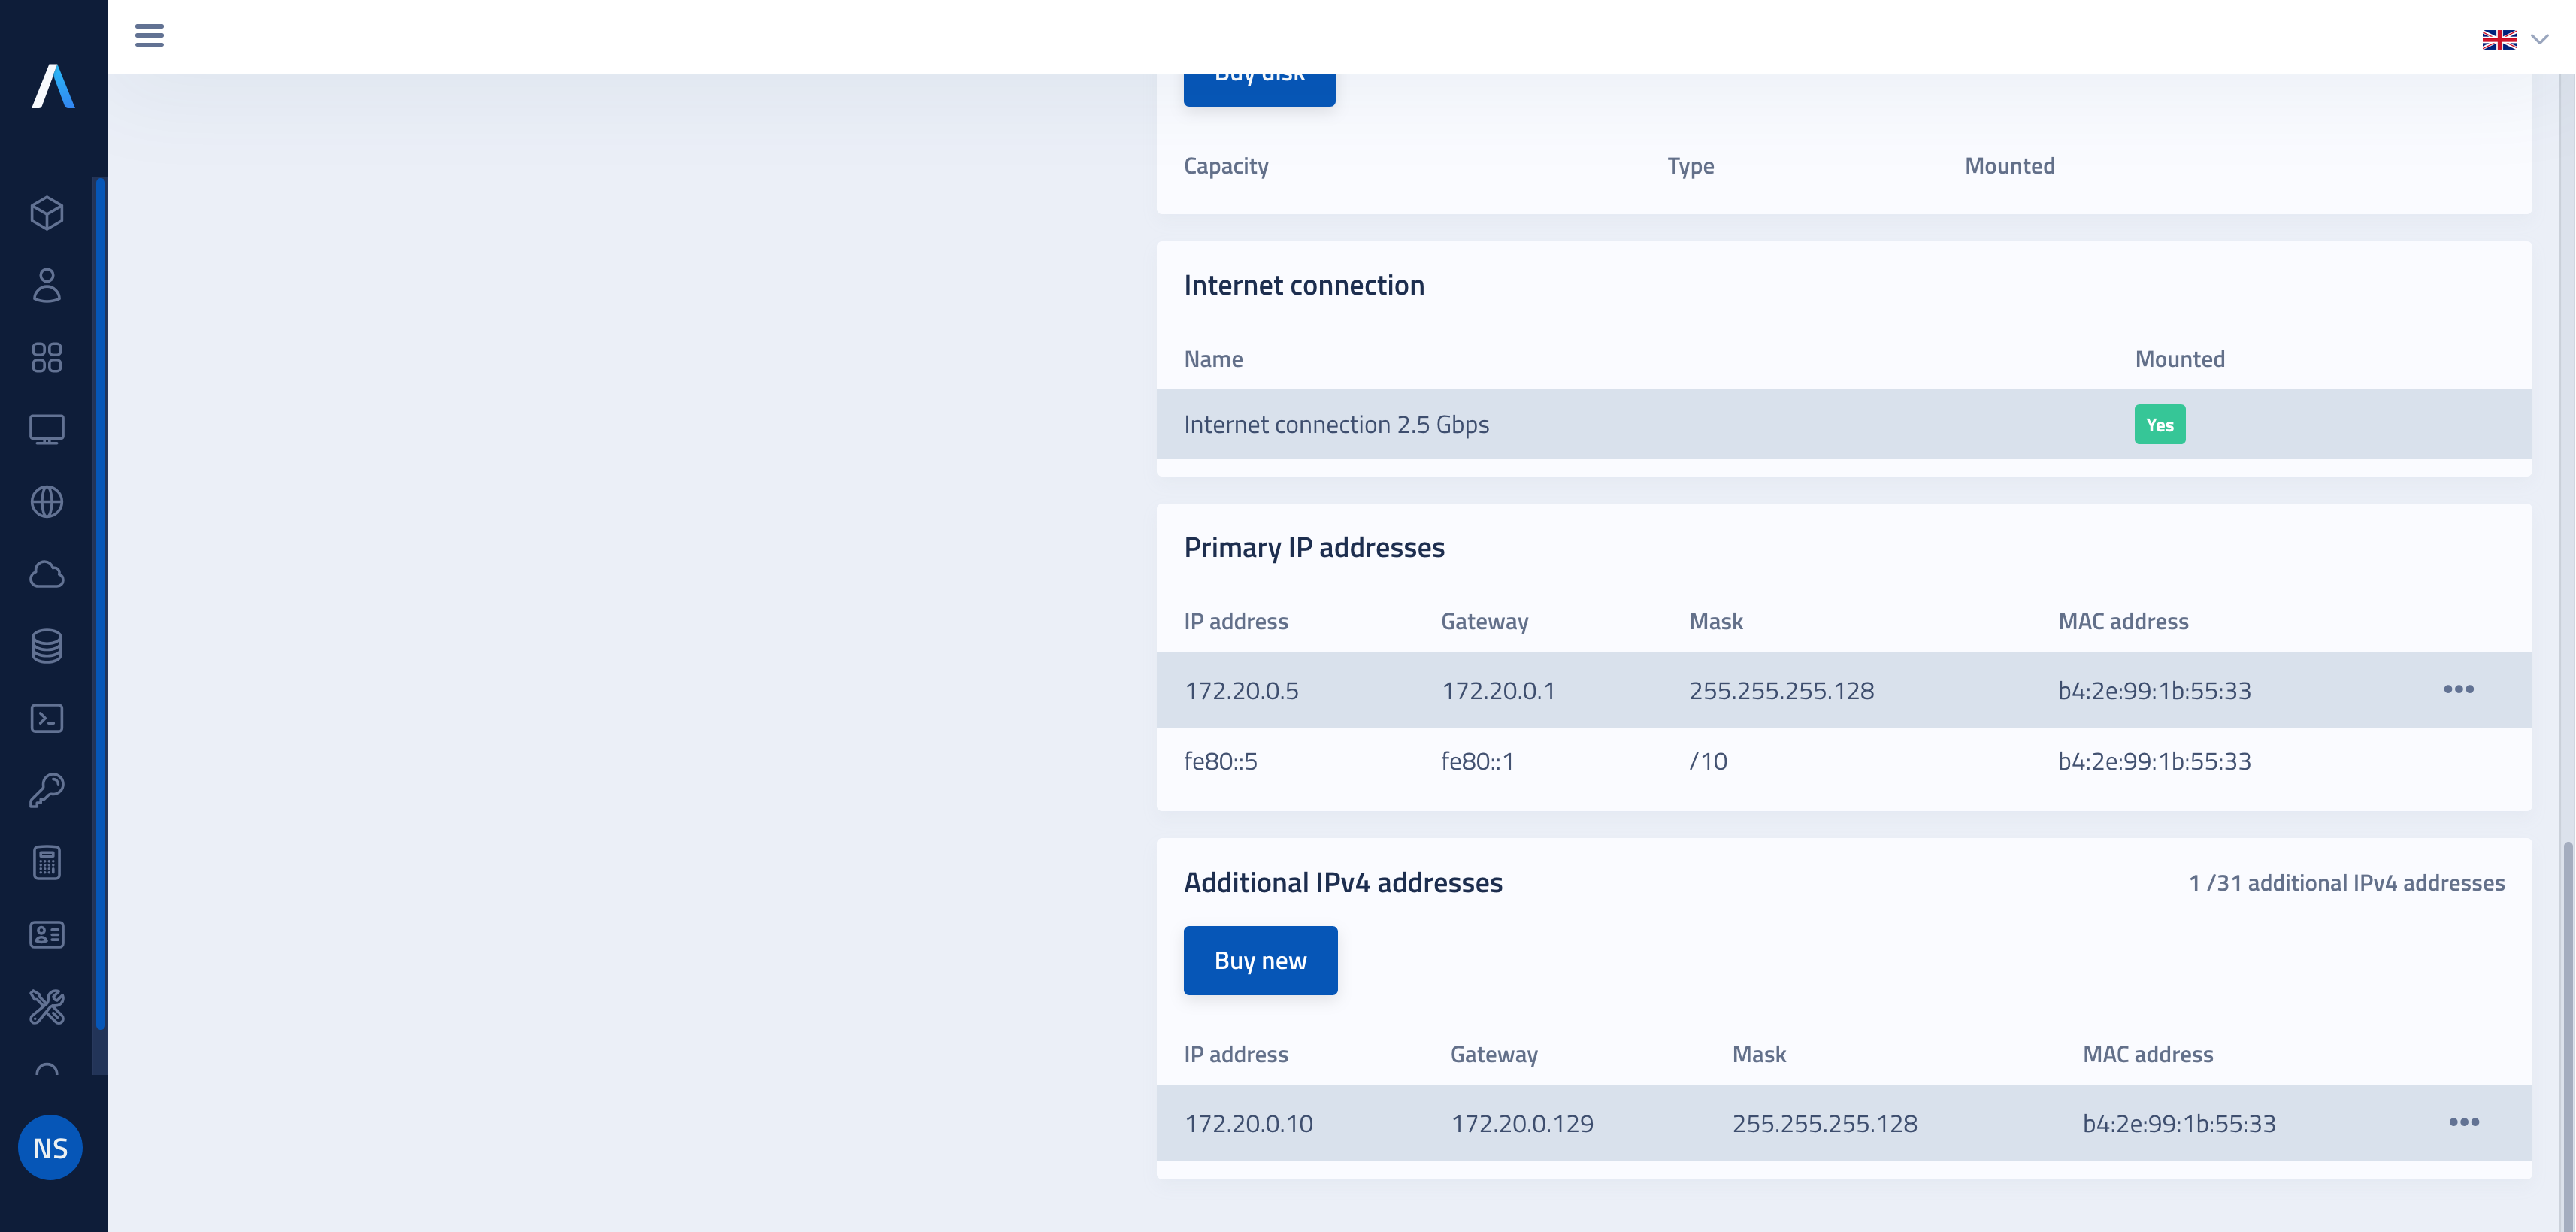Open options menu for 172.20.0.10 row
Image resolution: width=2576 pixels, height=1232 pixels.
point(2463,1122)
